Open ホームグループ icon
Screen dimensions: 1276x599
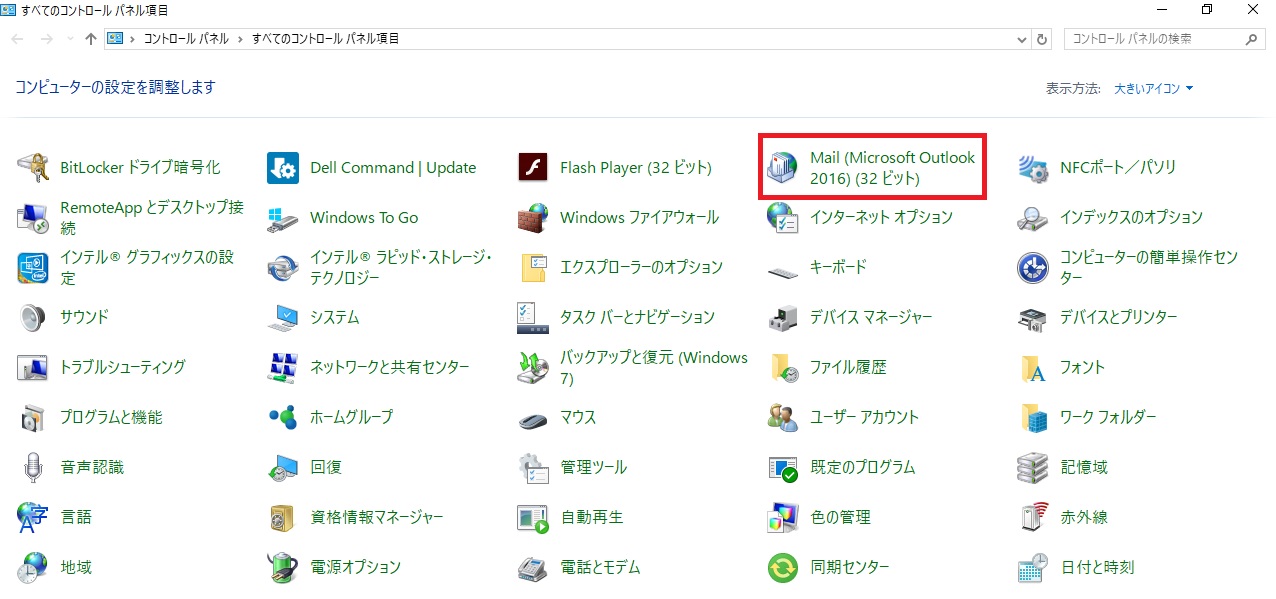point(283,418)
